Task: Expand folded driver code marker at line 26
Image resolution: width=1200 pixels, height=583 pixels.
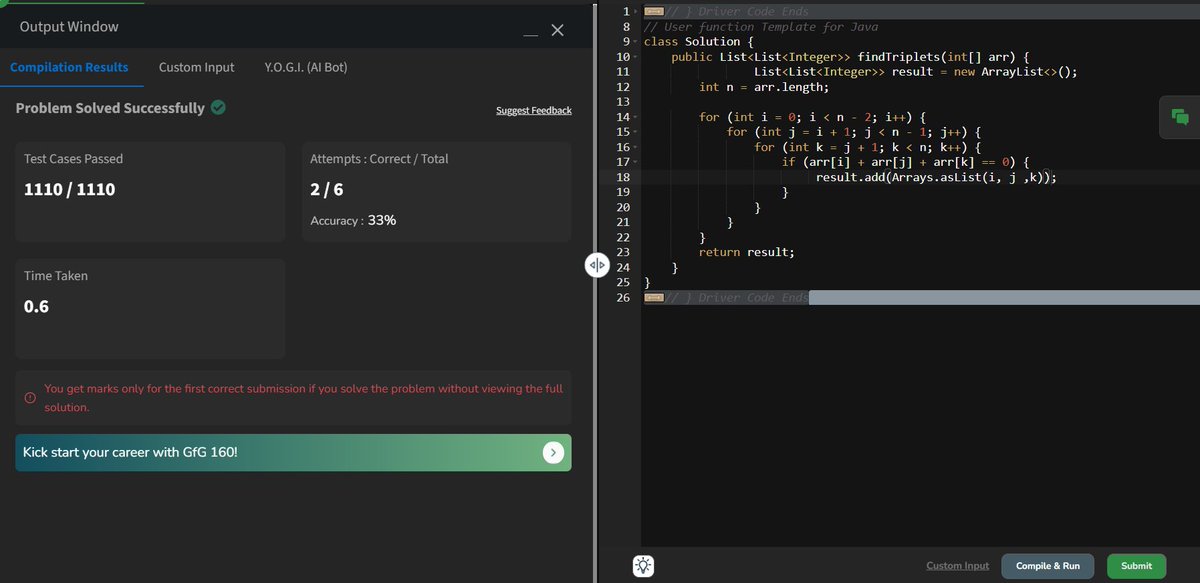Action: tap(654, 298)
